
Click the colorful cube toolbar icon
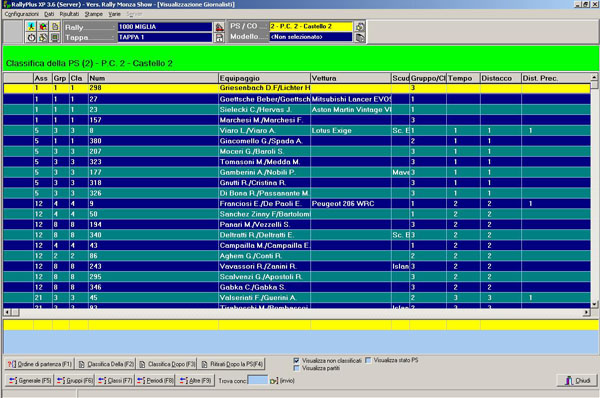click(43, 26)
